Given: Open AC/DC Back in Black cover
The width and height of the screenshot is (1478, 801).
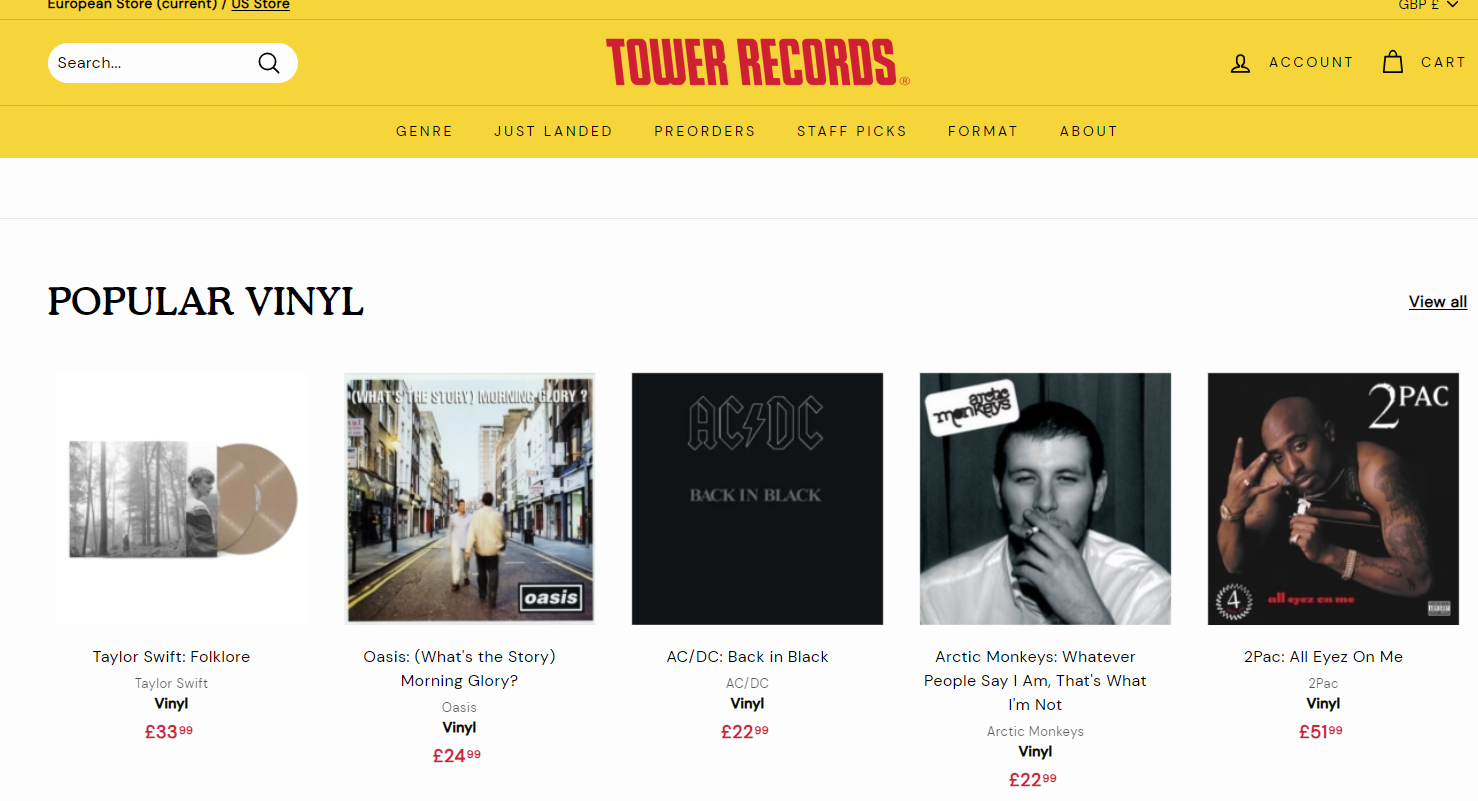Looking at the screenshot, I should coord(757,499).
